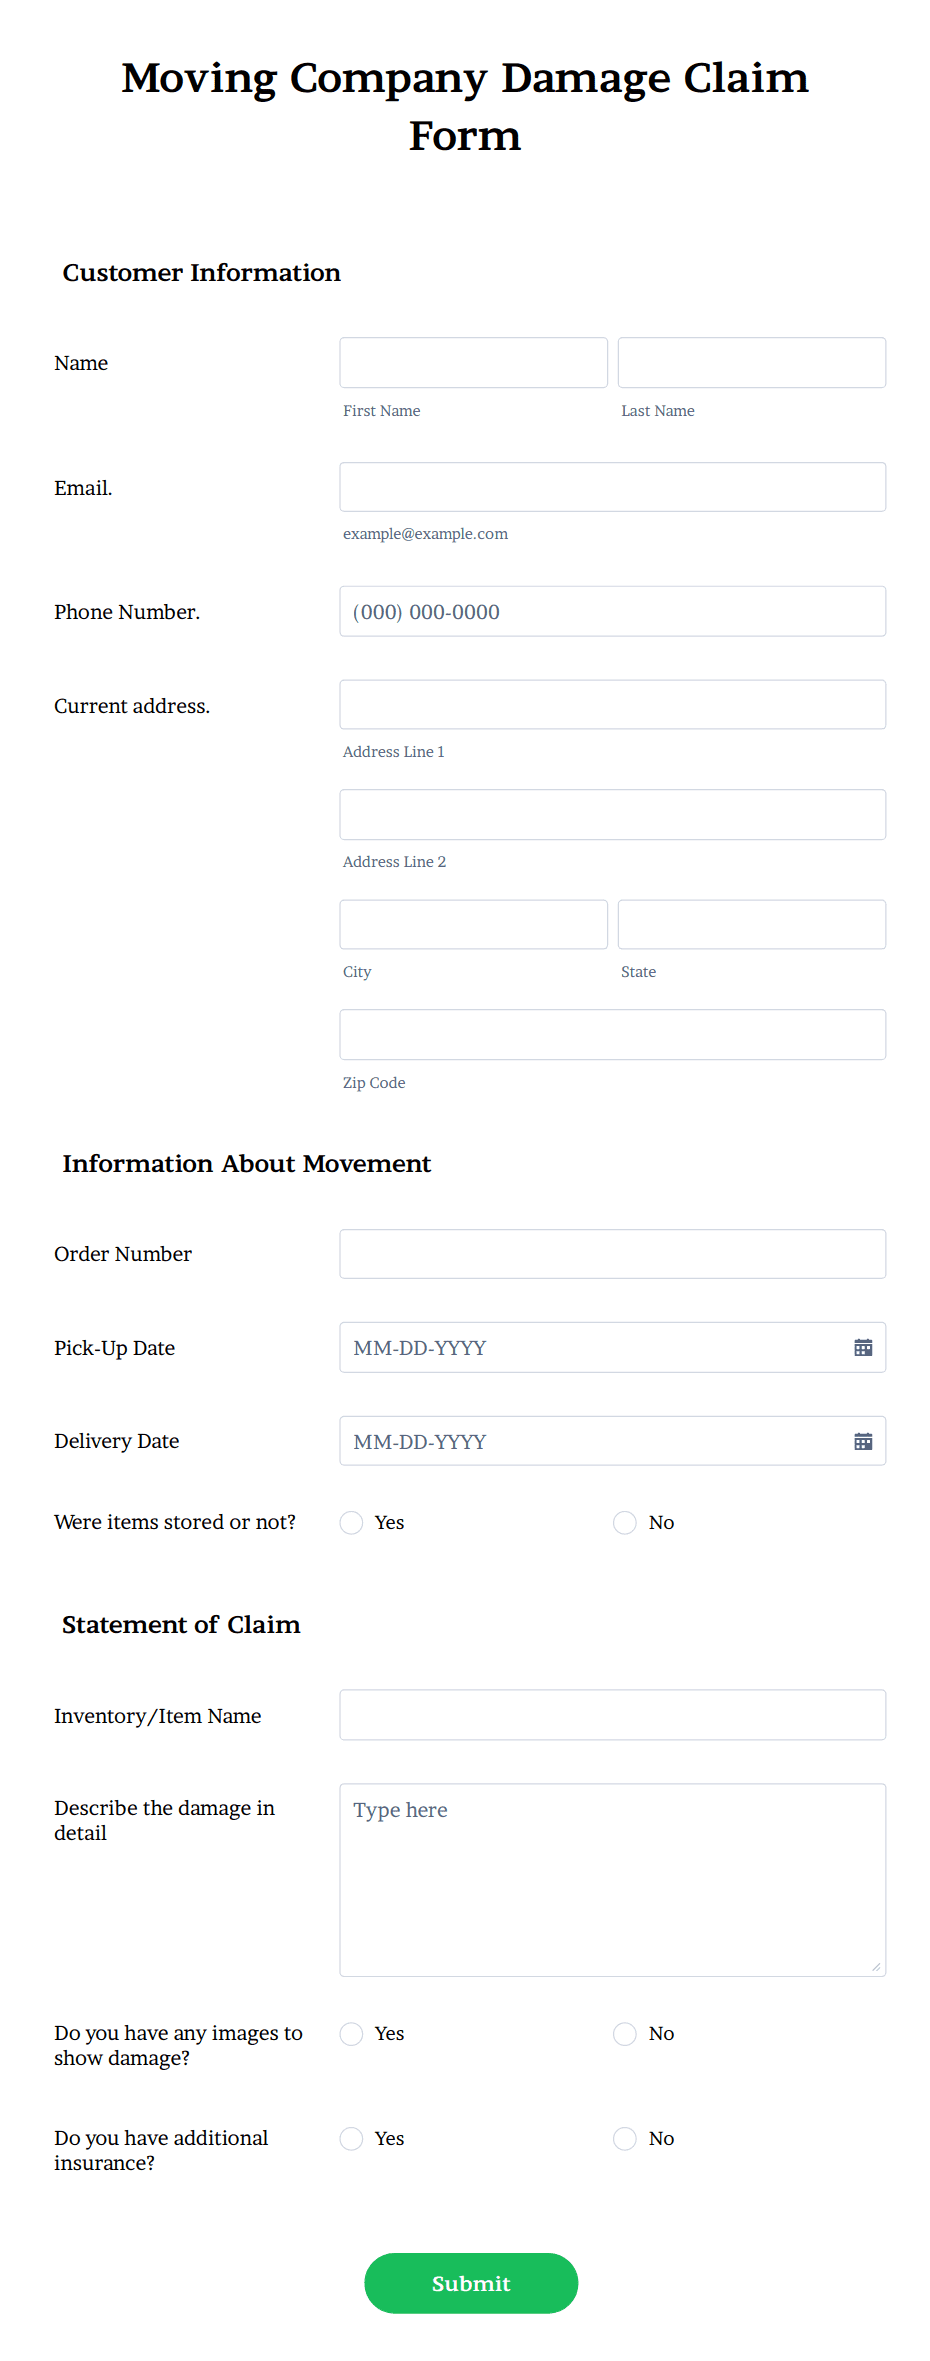Open the Pick-Up Date calendar picker

point(862,1347)
